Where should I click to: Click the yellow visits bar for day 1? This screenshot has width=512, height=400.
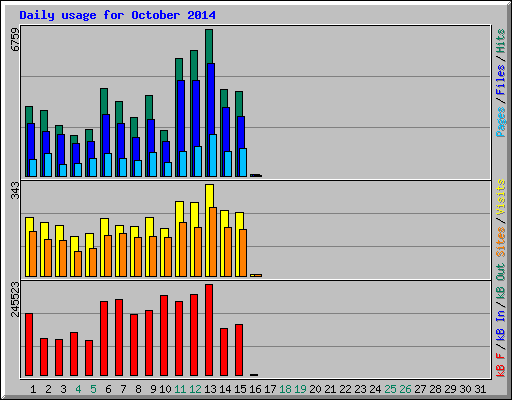click(29, 224)
